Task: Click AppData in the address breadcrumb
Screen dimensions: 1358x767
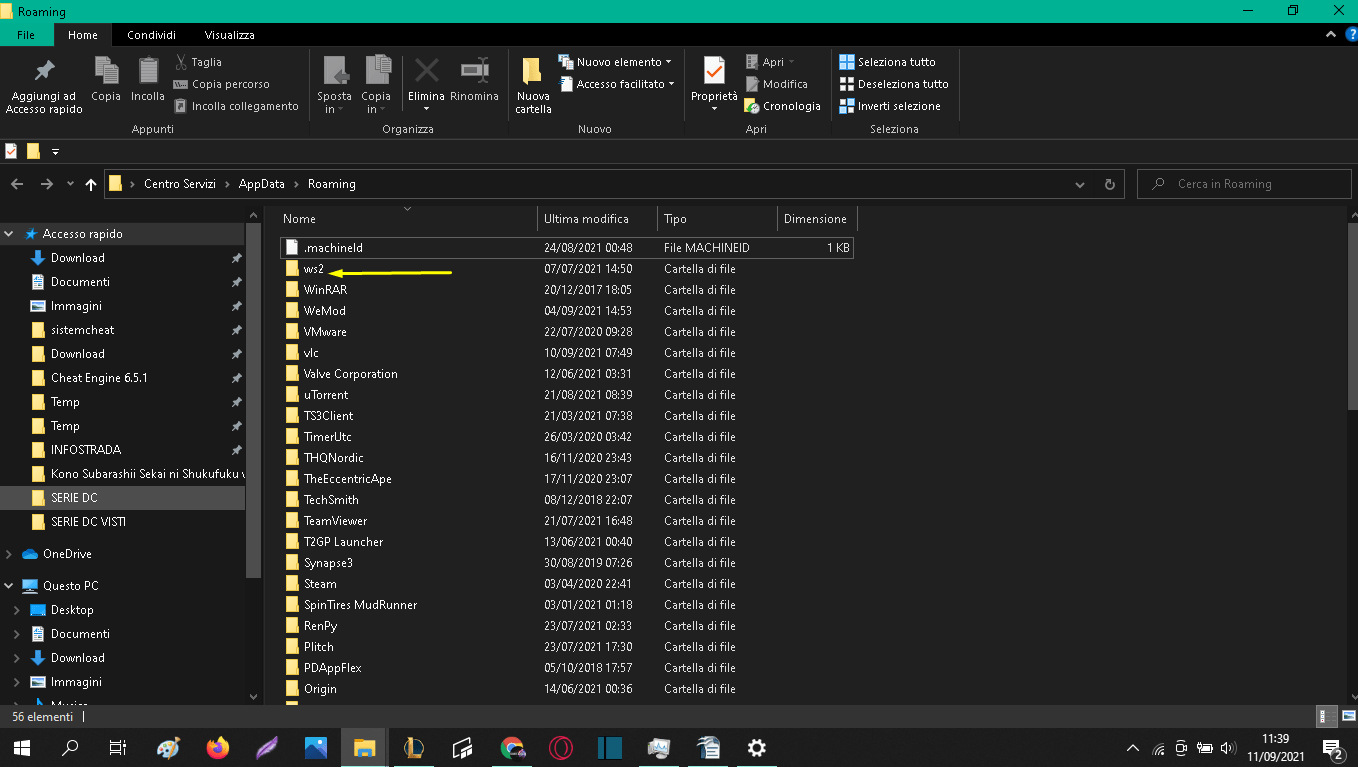Action: pyautogui.click(x=261, y=184)
